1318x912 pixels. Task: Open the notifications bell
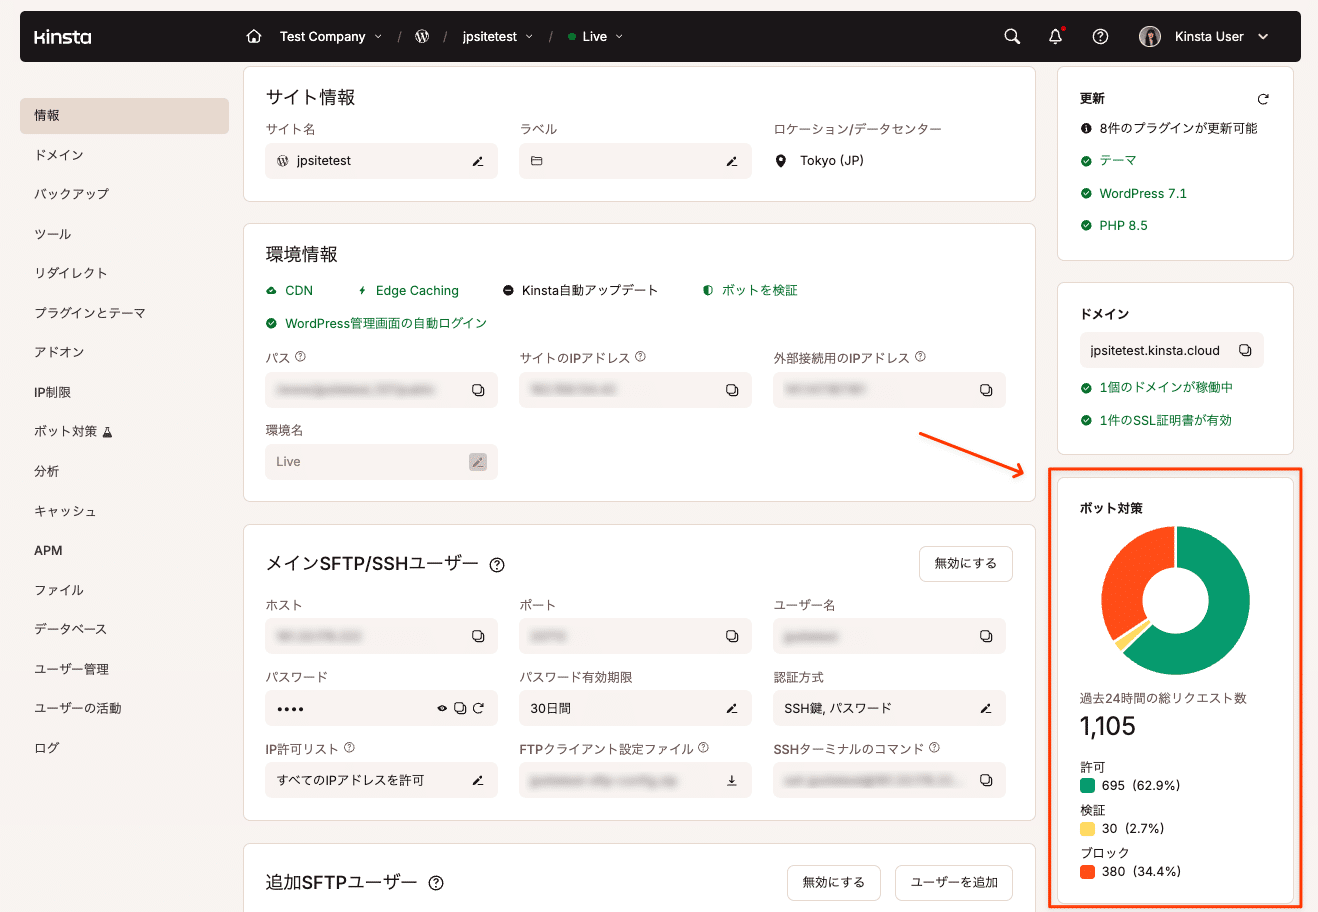pyautogui.click(x=1055, y=36)
